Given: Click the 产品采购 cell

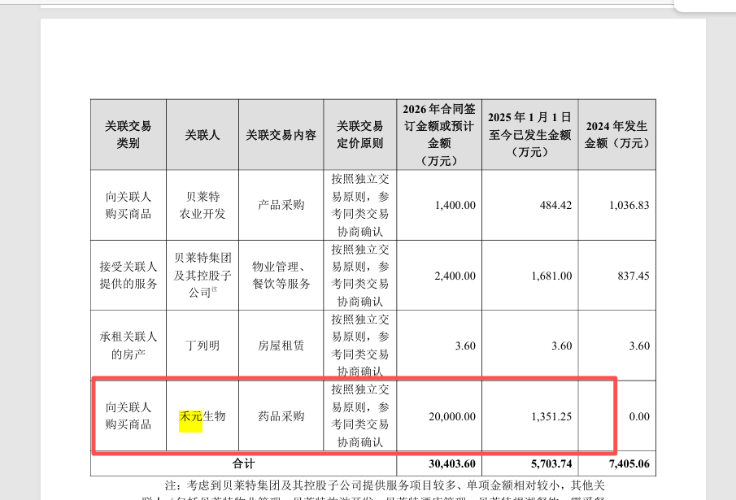Looking at the screenshot, I should 281,205.
